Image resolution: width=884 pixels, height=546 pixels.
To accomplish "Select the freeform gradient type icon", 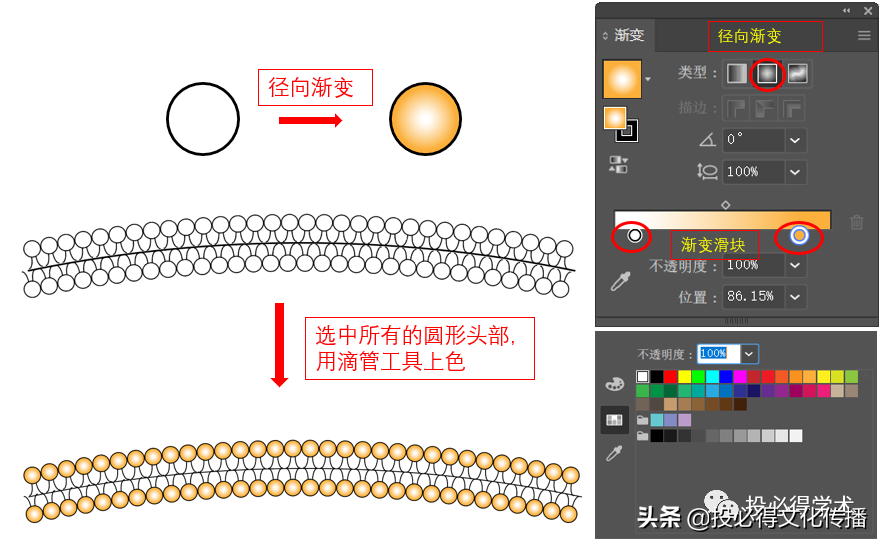I will pyautogui.click(x=797, y=73).
